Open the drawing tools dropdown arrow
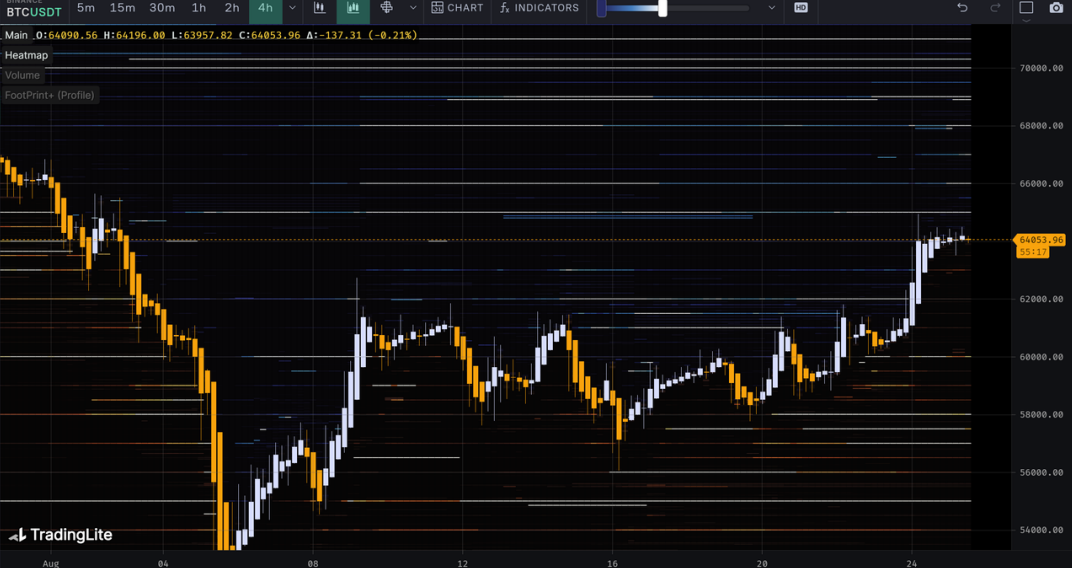 [413, 8]
